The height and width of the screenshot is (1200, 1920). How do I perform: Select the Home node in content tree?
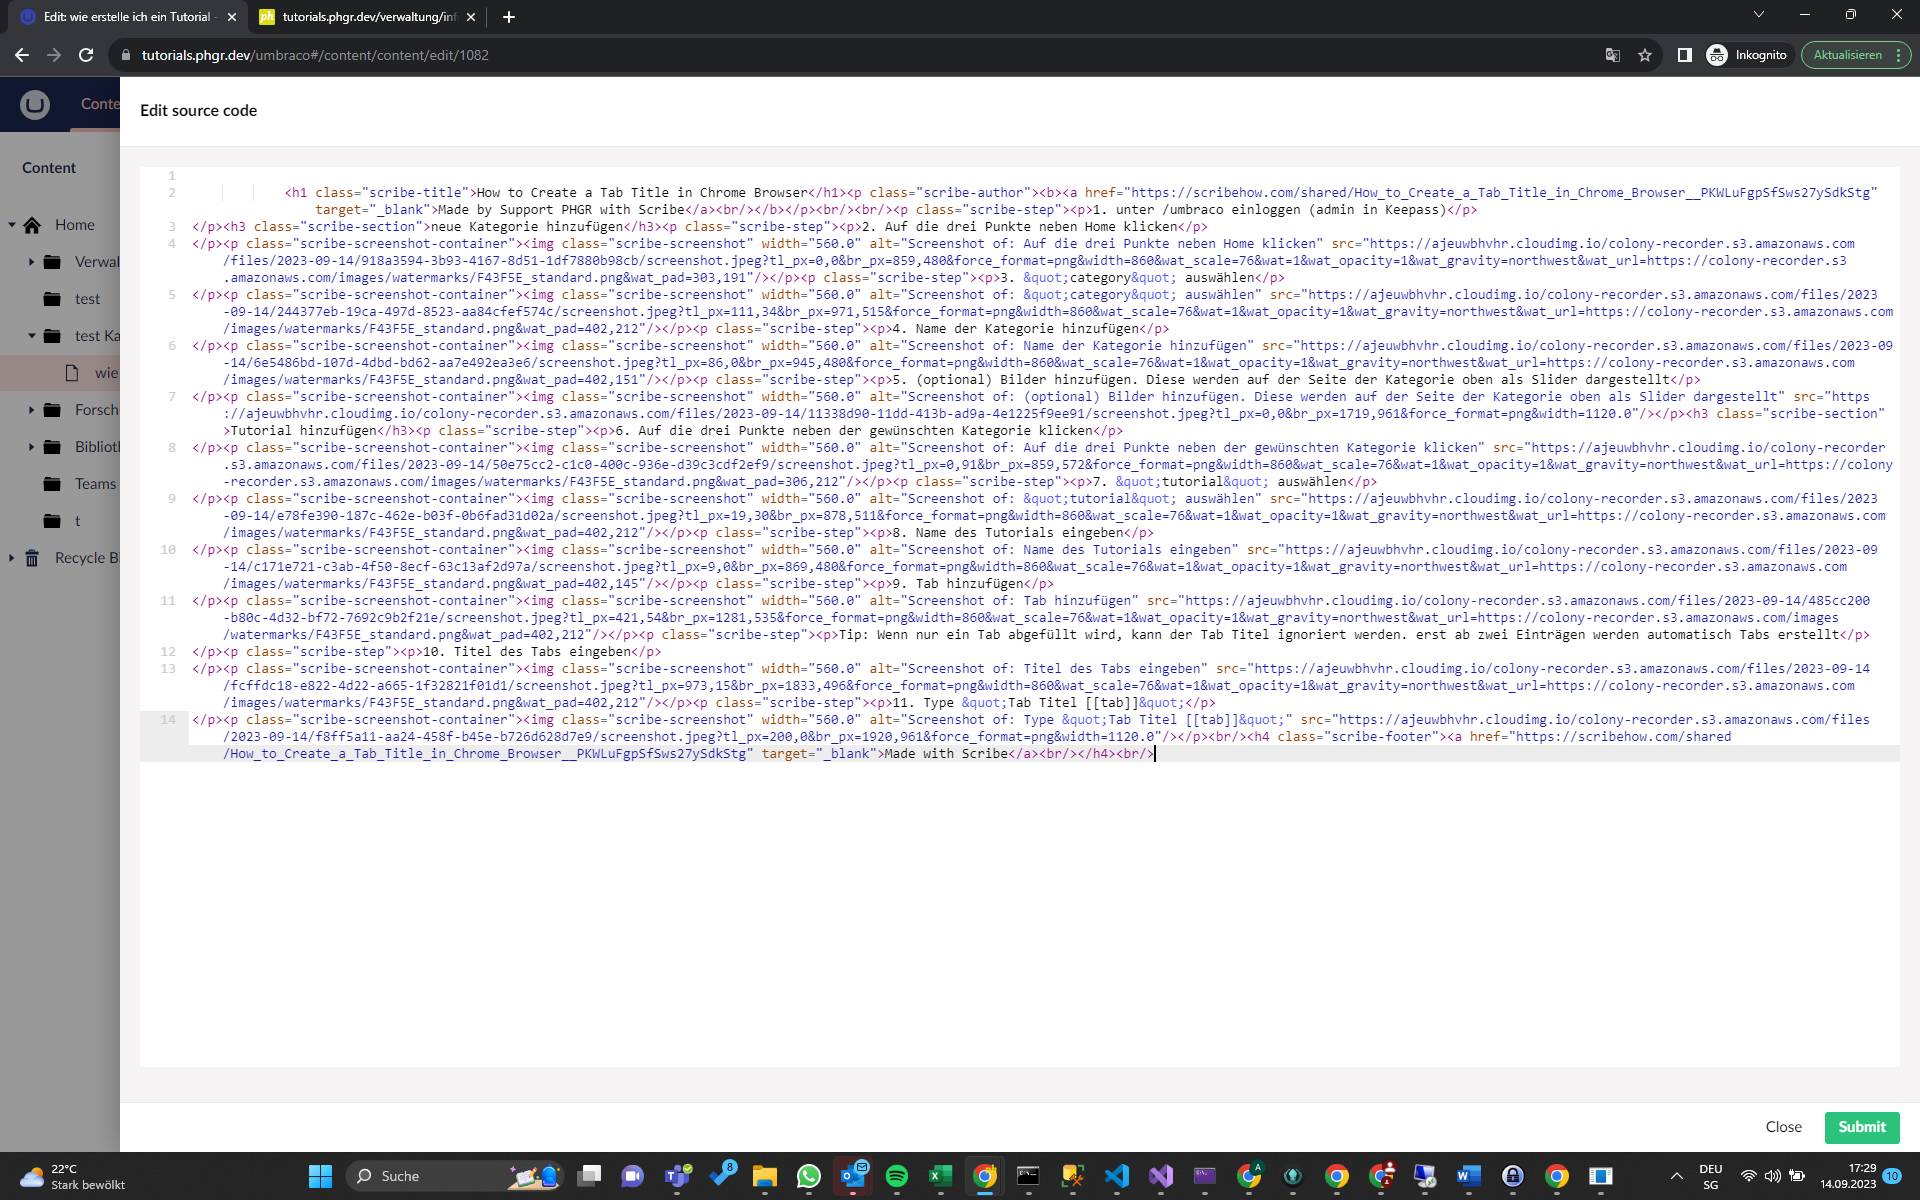pos(75,225)
